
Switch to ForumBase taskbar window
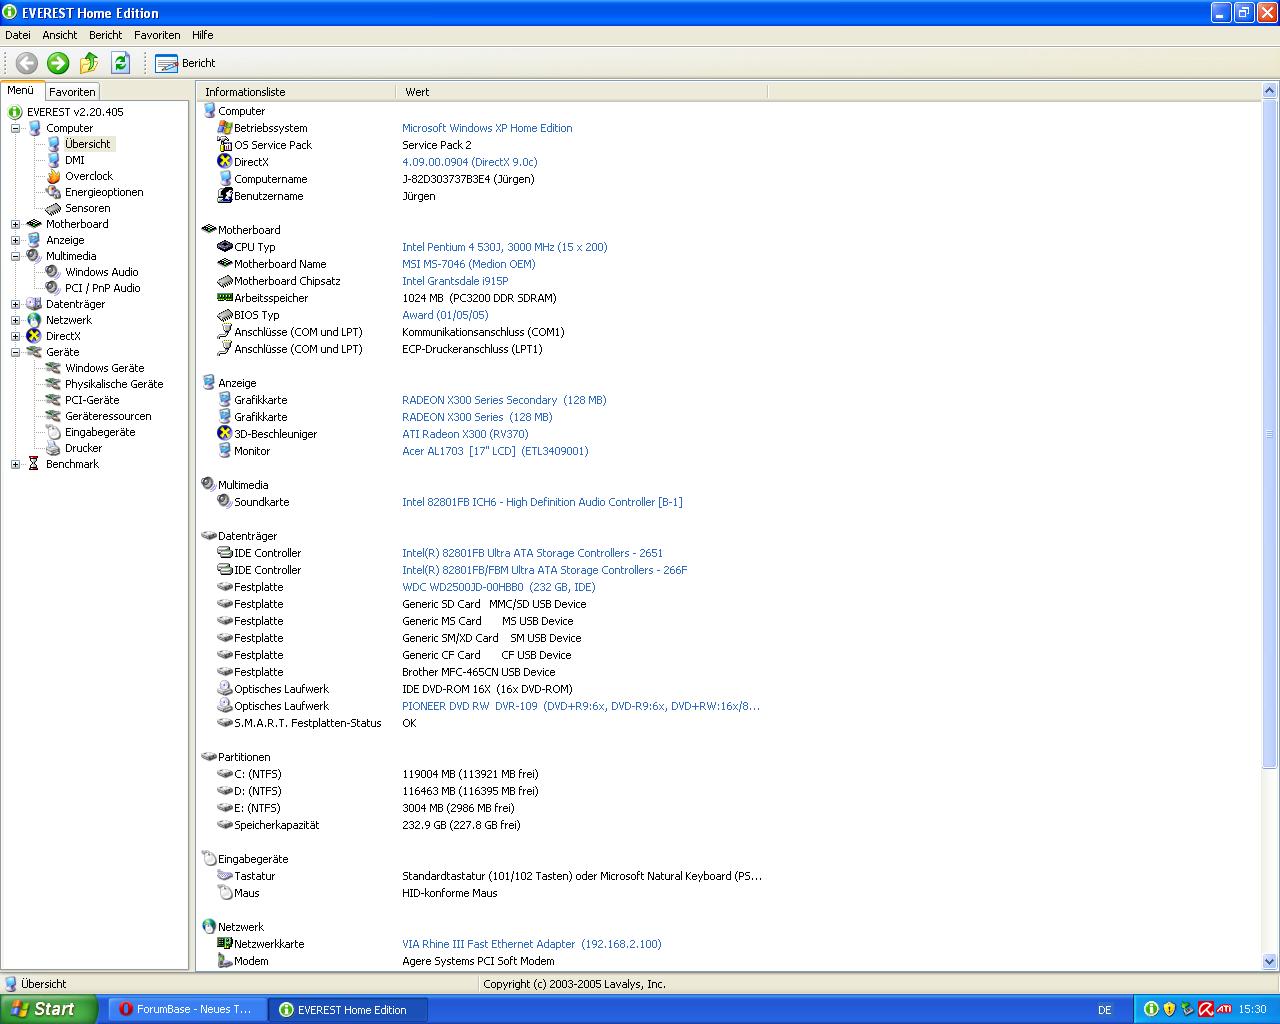click(x=186, y=1010)
